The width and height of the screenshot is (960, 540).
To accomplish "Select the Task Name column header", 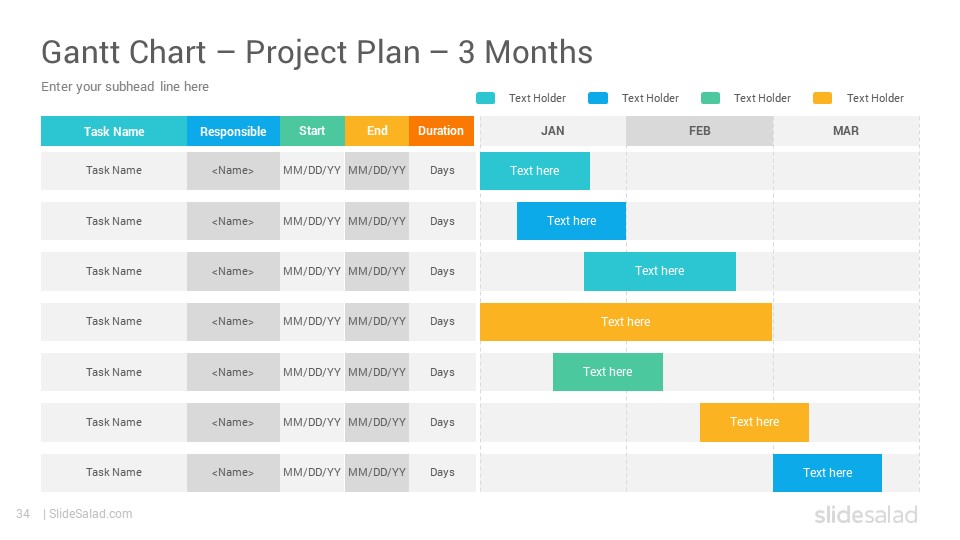I will click(114, 131).
